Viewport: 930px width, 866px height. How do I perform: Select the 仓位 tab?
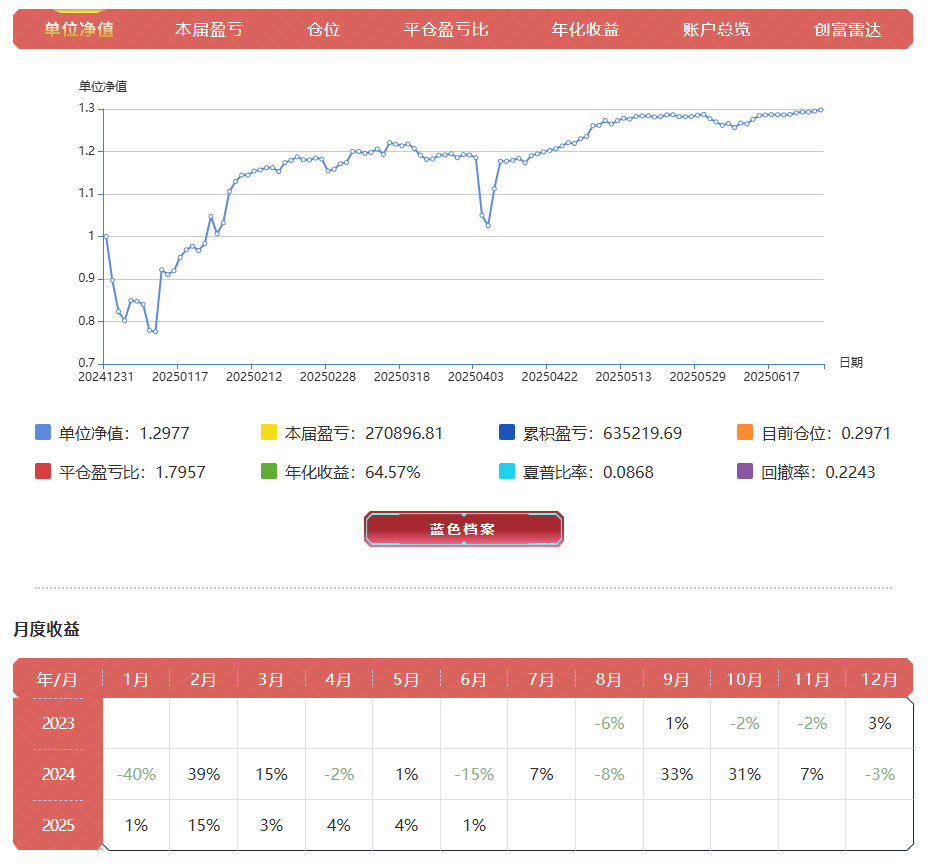pyautogui.click(x=323, y=29)
